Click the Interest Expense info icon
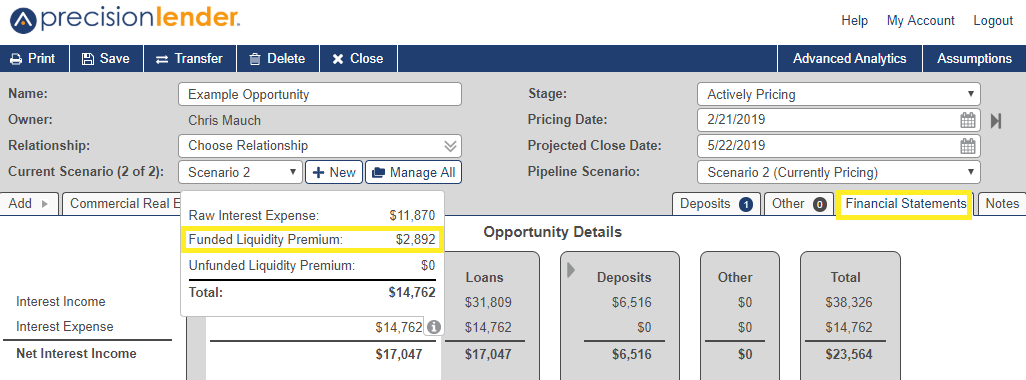1026x380 pixels. coord(433,327)
